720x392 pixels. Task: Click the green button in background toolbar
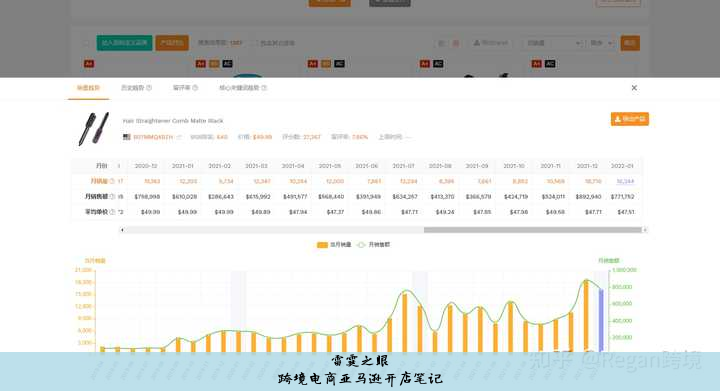(124, 43)
